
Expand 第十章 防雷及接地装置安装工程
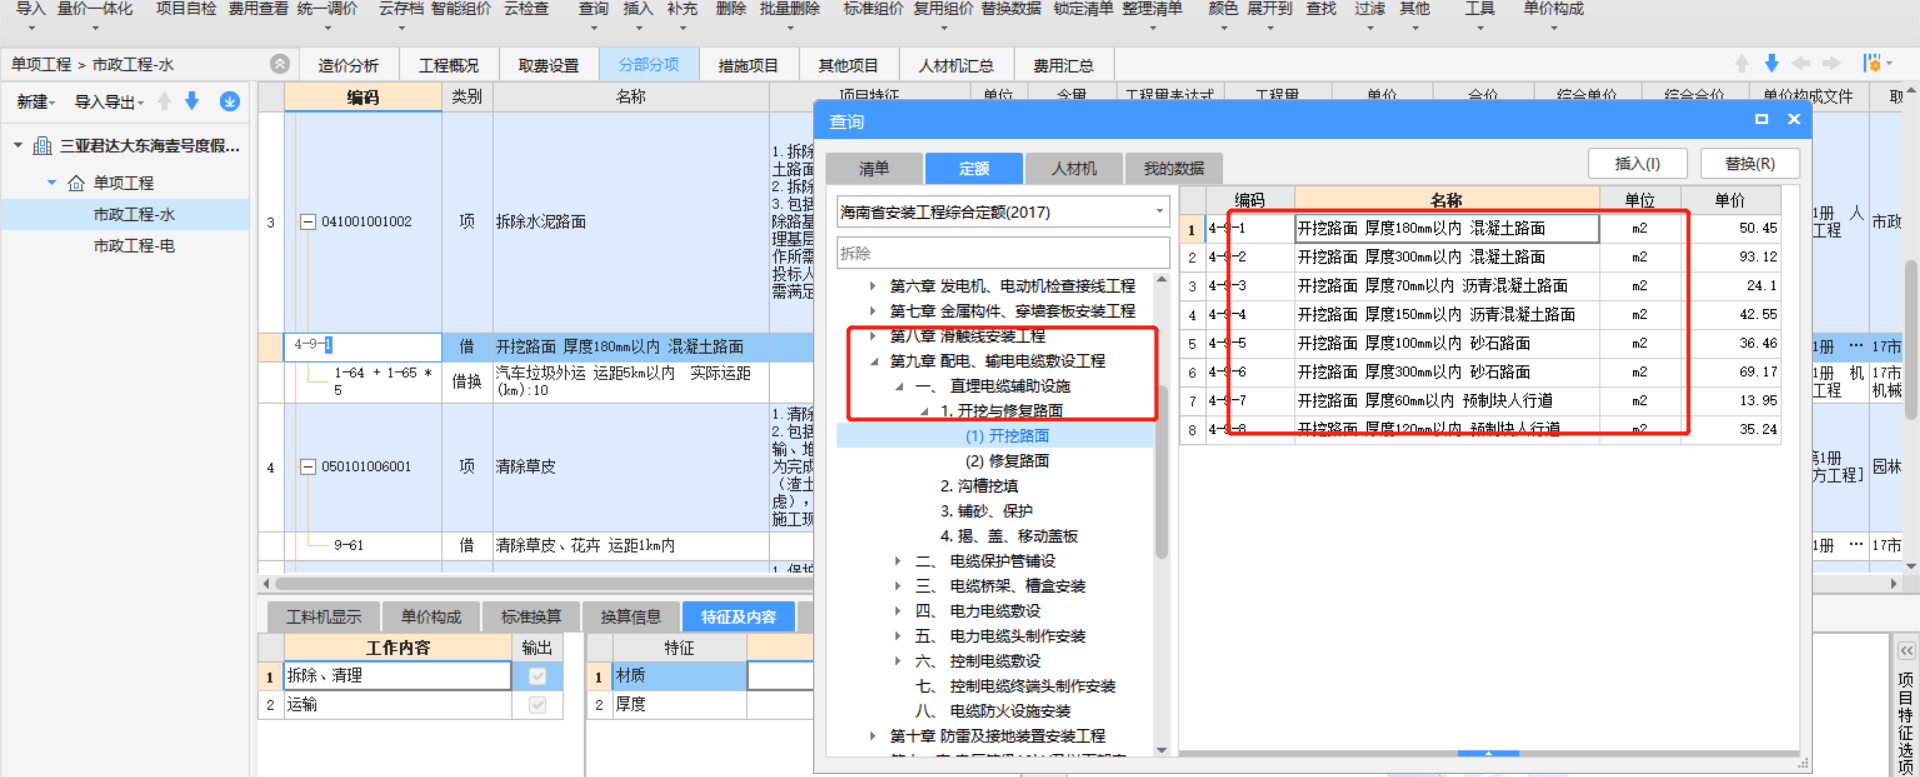coord(872,736)
